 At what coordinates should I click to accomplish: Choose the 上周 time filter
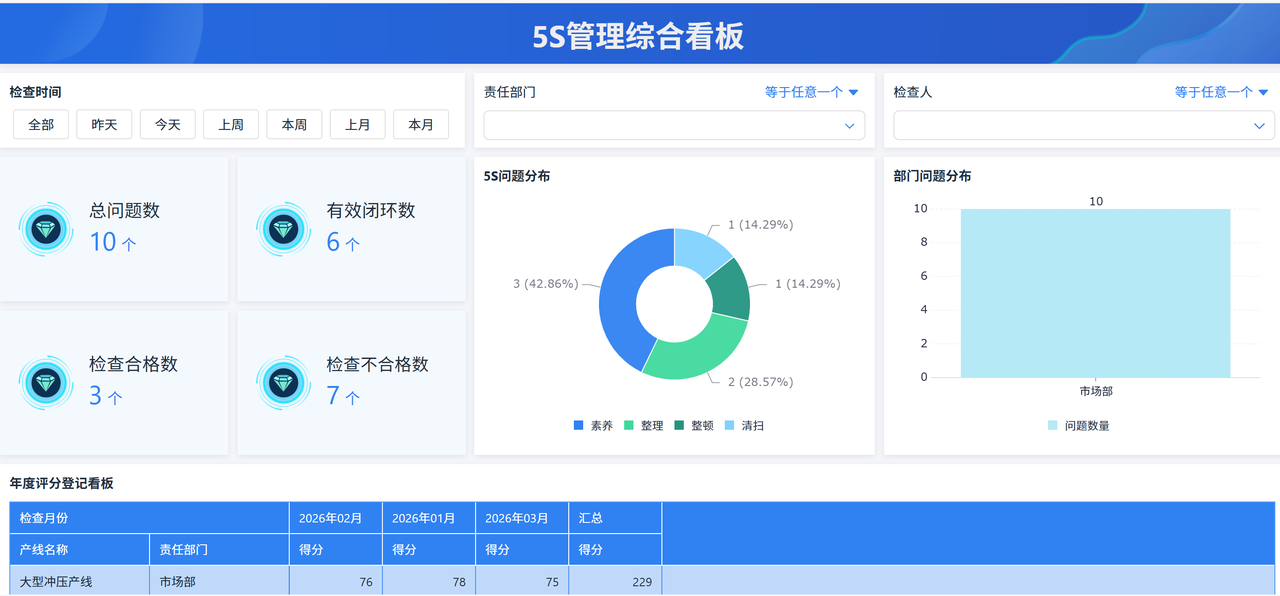pos(231,125)
